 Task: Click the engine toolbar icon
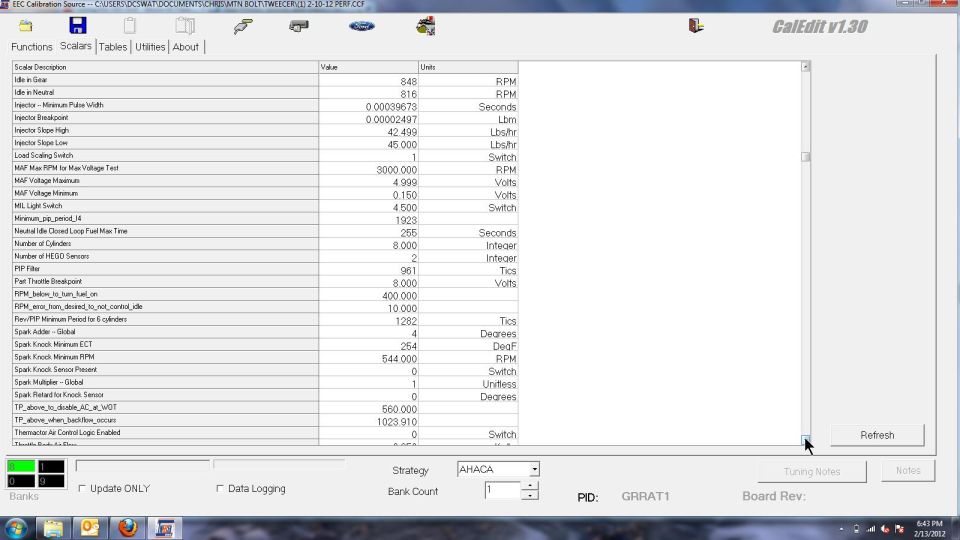tap(426, 26)
